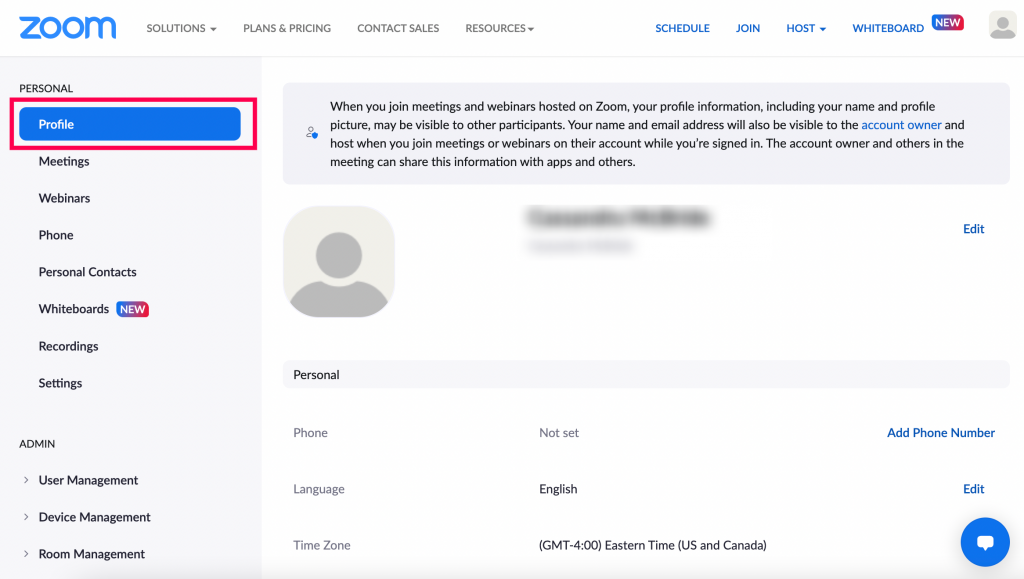The image size is (1024, 579).
Task: Click the Whiteboards NEW badge icon
Action: pos(133,309)
